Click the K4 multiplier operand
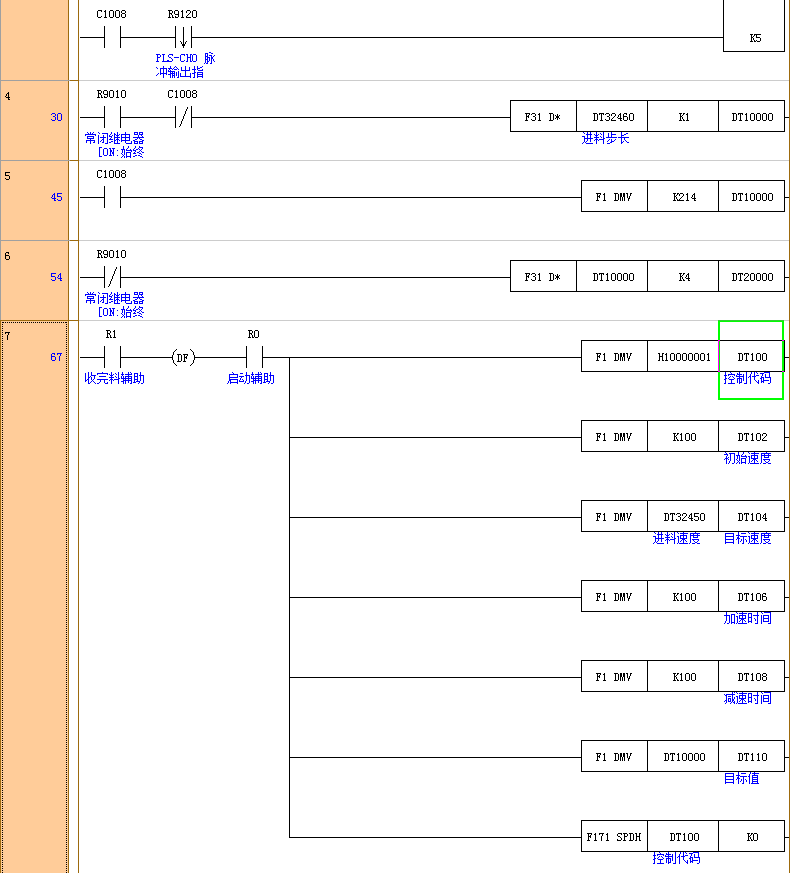 tap(683, 277)
